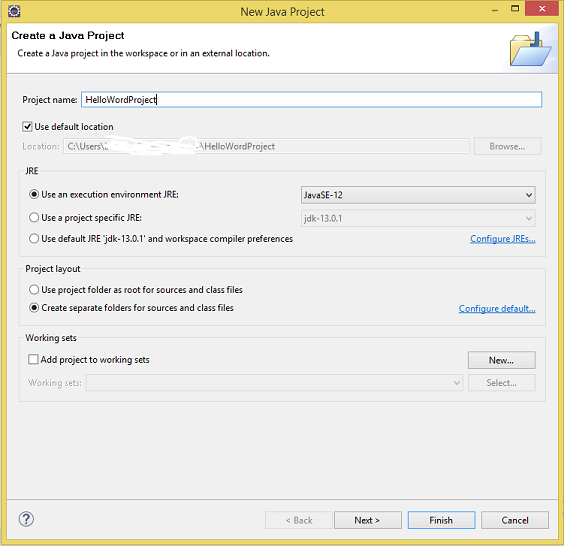Select Use a project specific JRE option
This screenshot has width=564, height=546.
click(34, 218)
